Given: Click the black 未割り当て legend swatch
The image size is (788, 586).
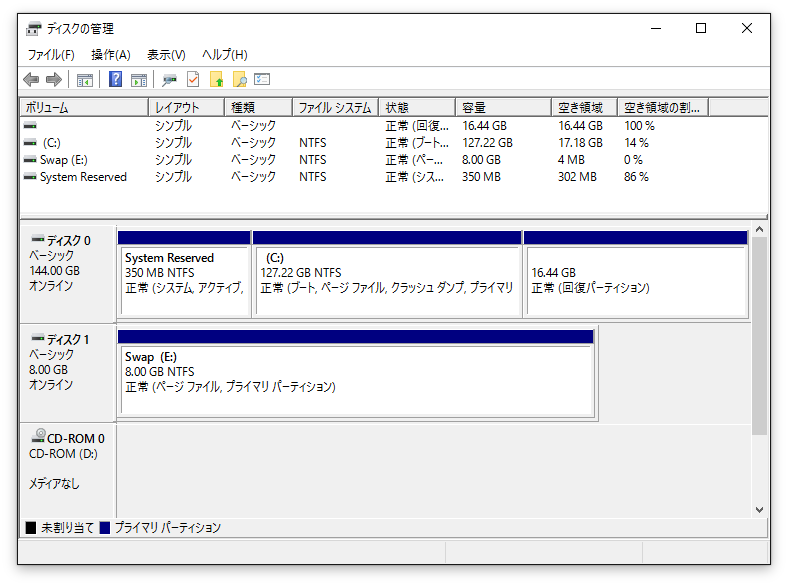Looking at the screenshot, I should [x=31, y=527].
